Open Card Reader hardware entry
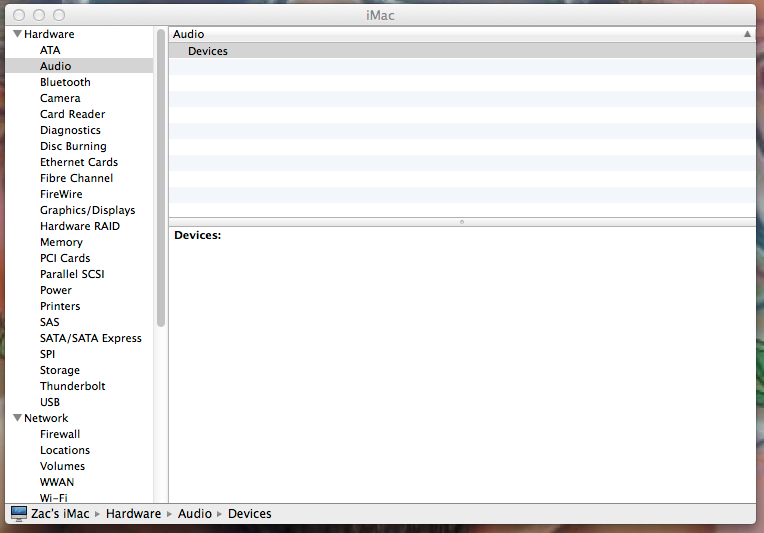The image size is (764, 533). (73, 114)
